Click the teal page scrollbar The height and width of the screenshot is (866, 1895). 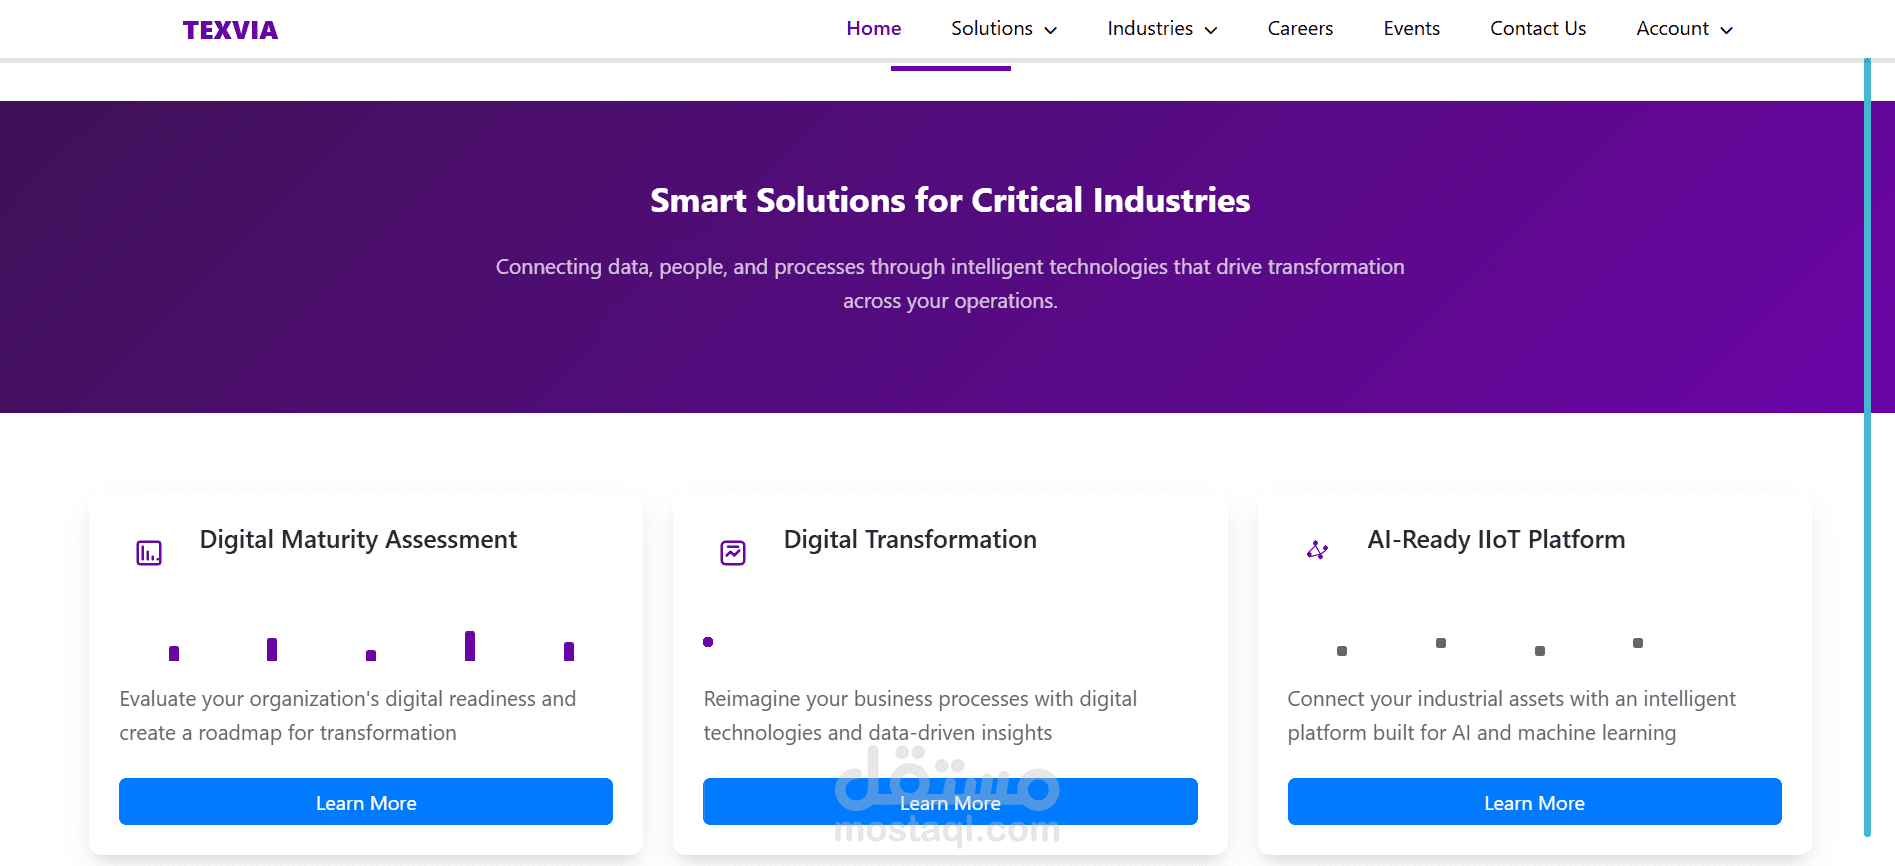[x=1867, y=448]
